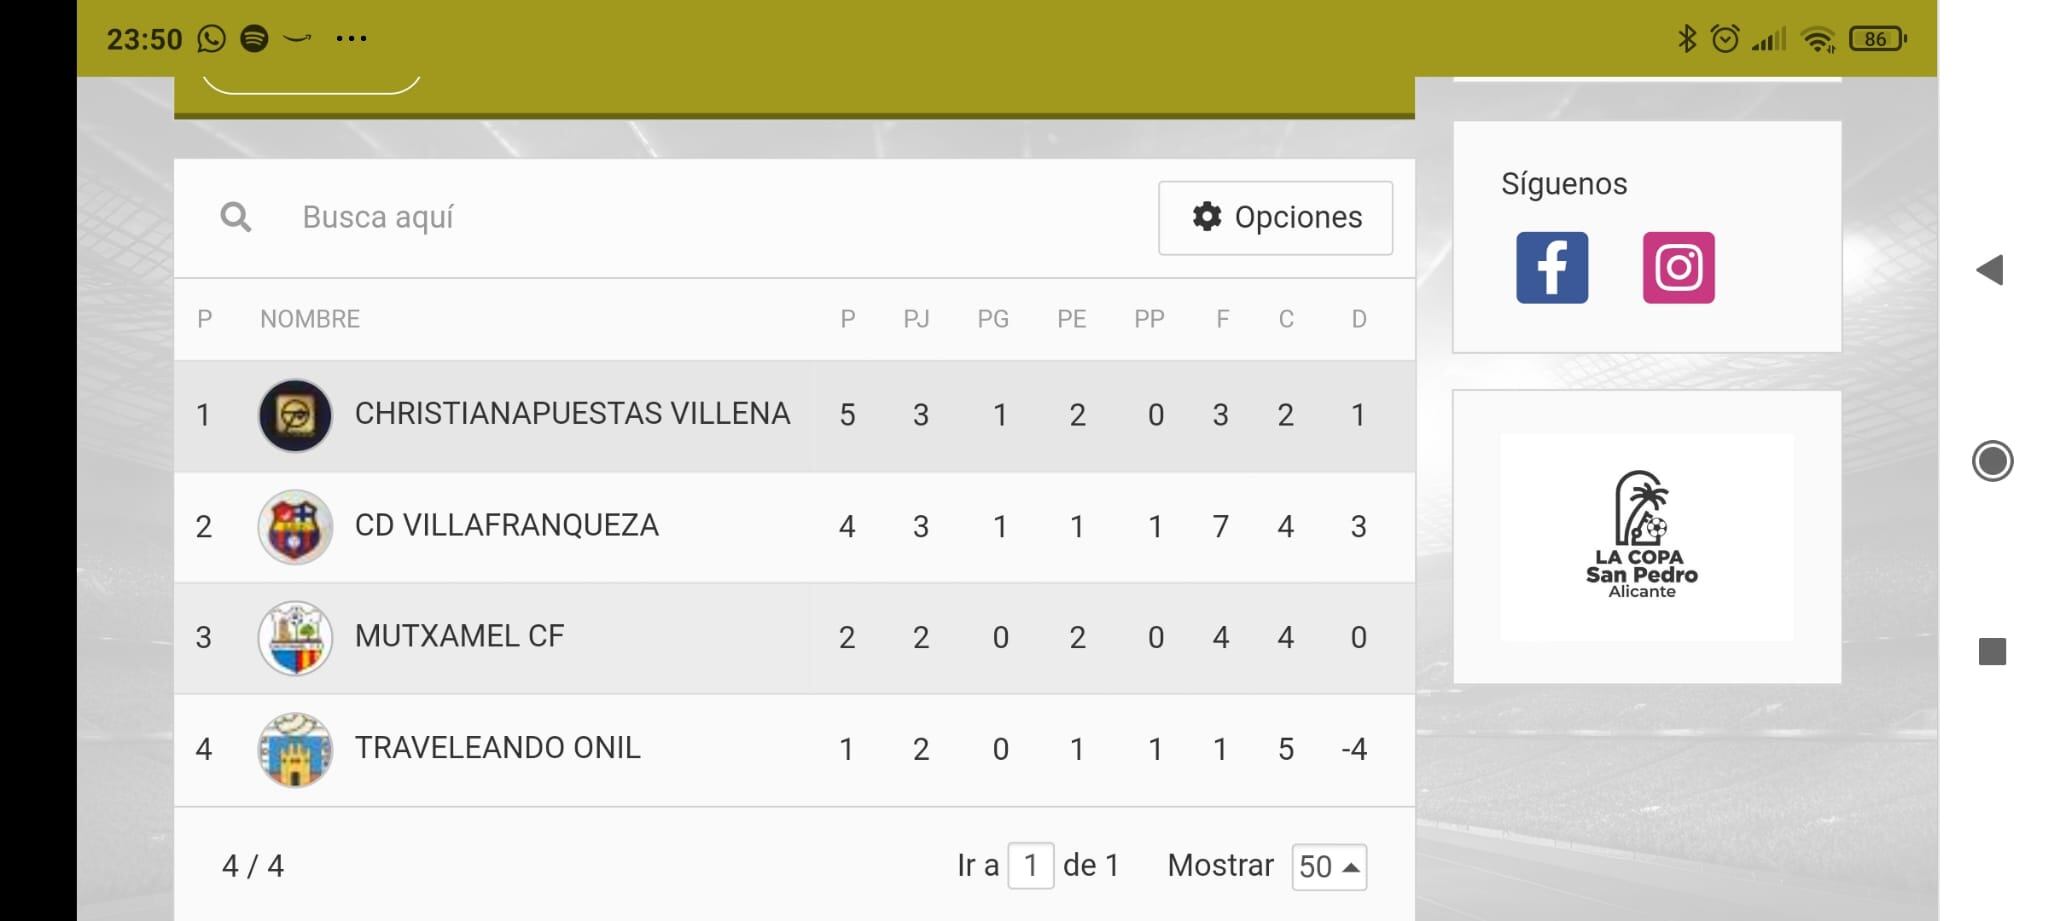This screenshot has height=921, width=2048.
Task: Click the CD Villafranqueza club badge
Action: [x=295, y=526]
